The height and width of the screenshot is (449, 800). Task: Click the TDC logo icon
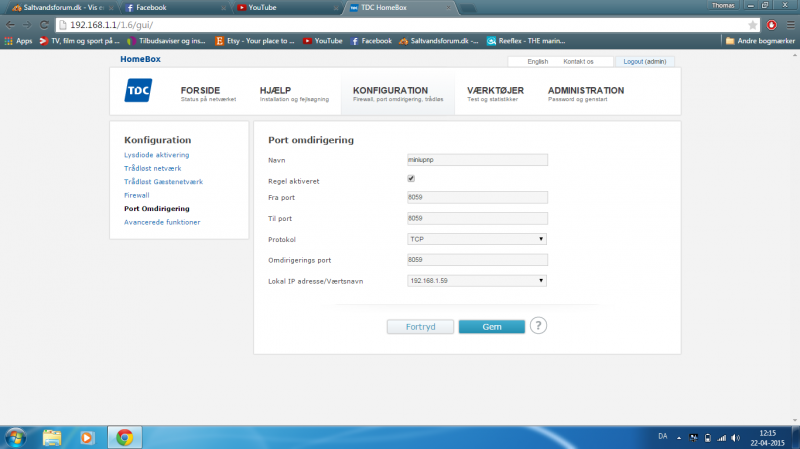pyautogui.click(x=138, y=94)
